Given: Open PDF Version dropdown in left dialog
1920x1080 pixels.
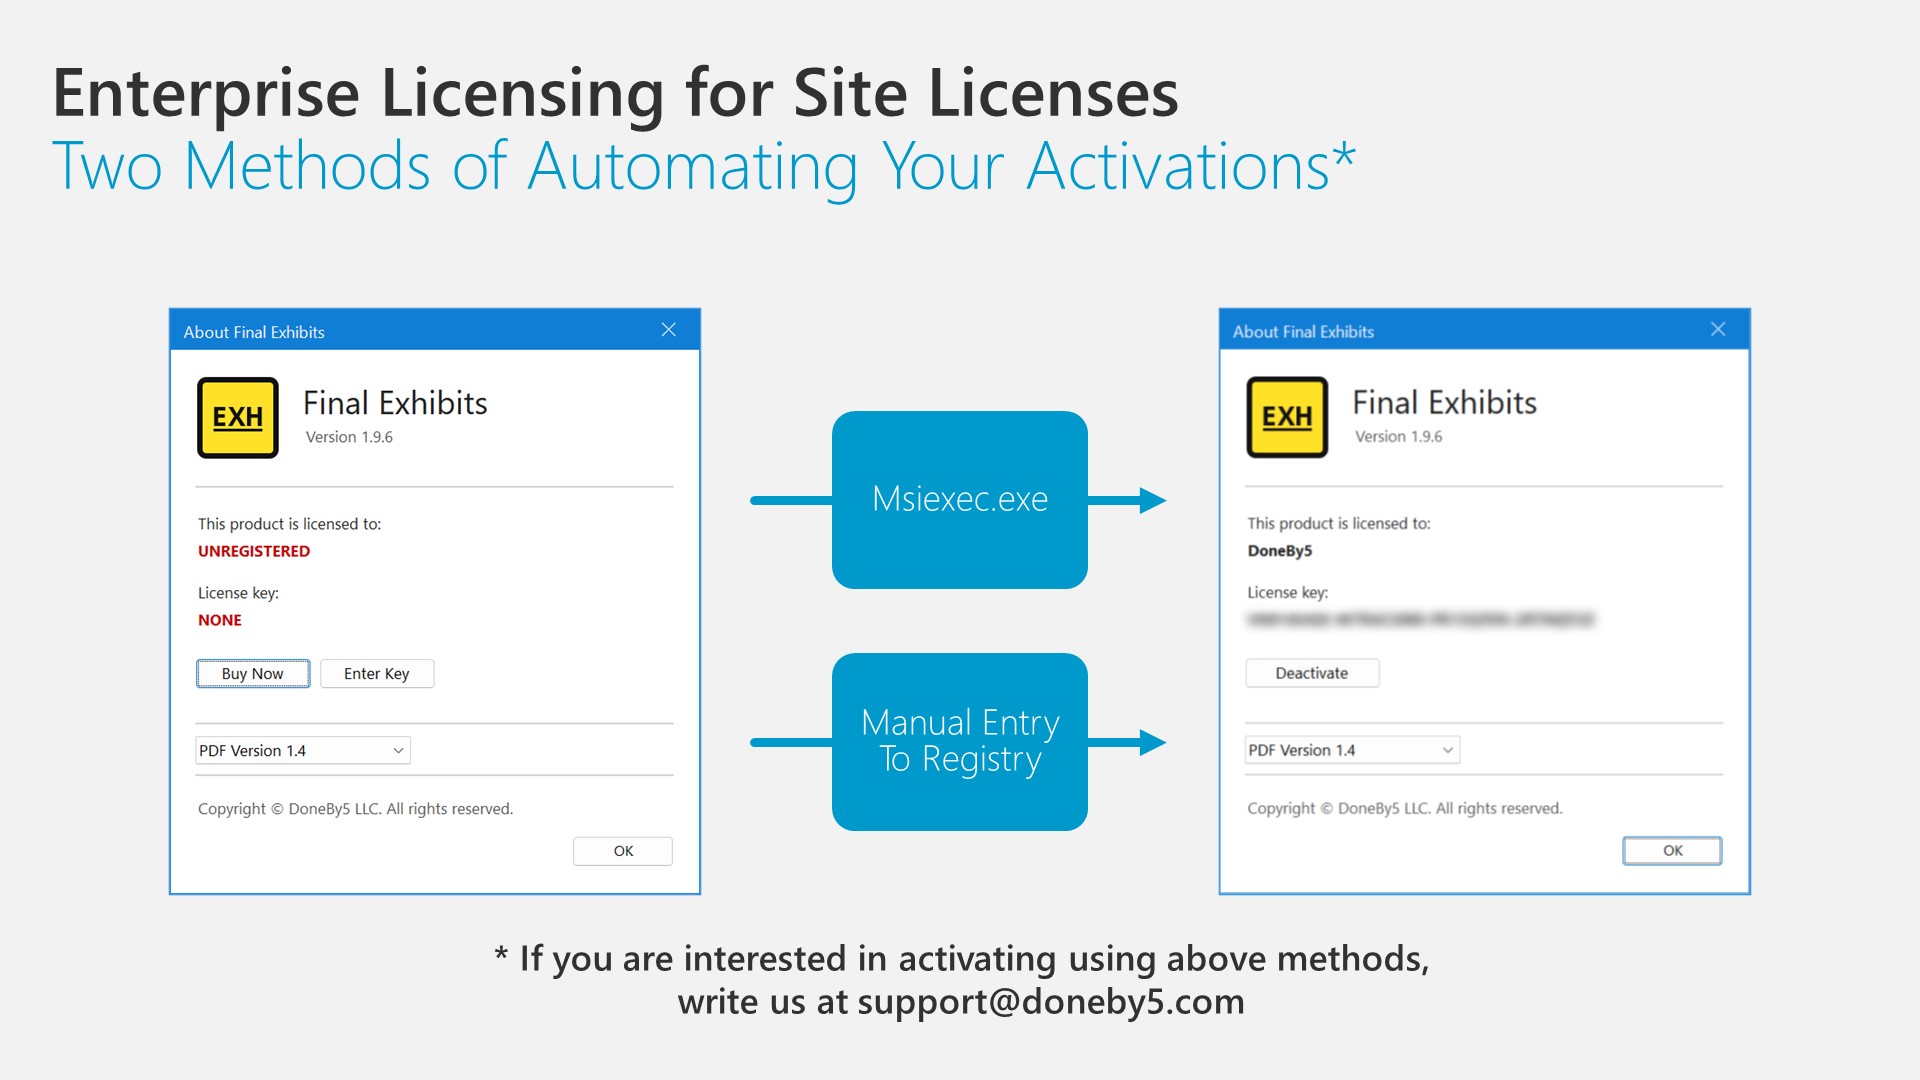Looking at the screenshot, I should coord(302,751).
